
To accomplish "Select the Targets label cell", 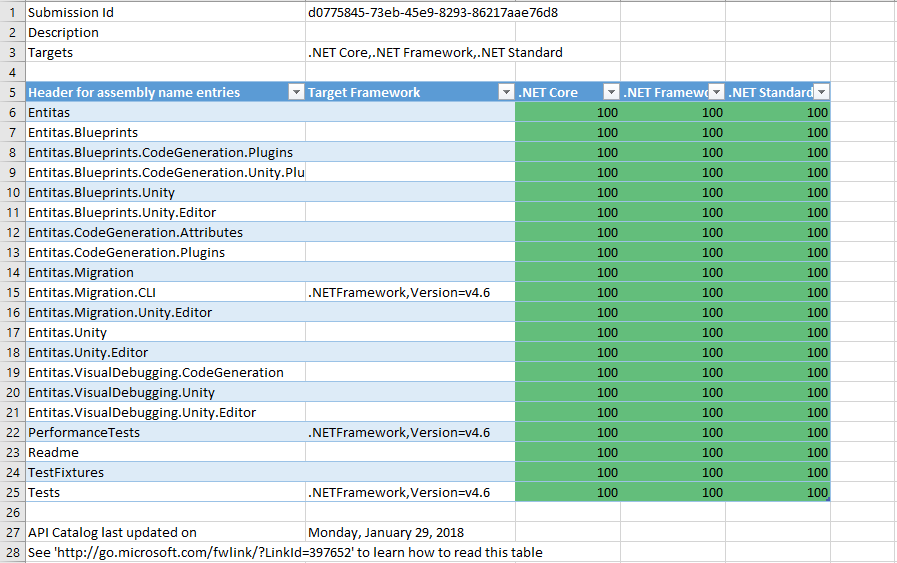I will [x=165, y=53].
